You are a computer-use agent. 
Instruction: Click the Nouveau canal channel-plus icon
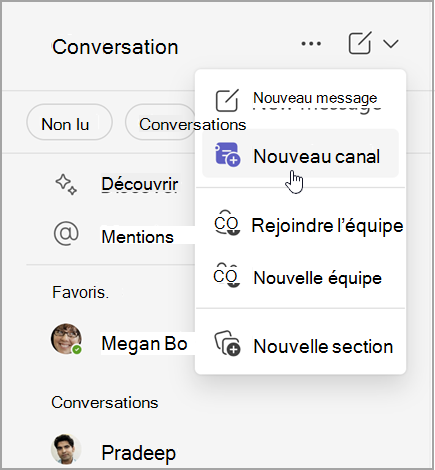(227, 154)
